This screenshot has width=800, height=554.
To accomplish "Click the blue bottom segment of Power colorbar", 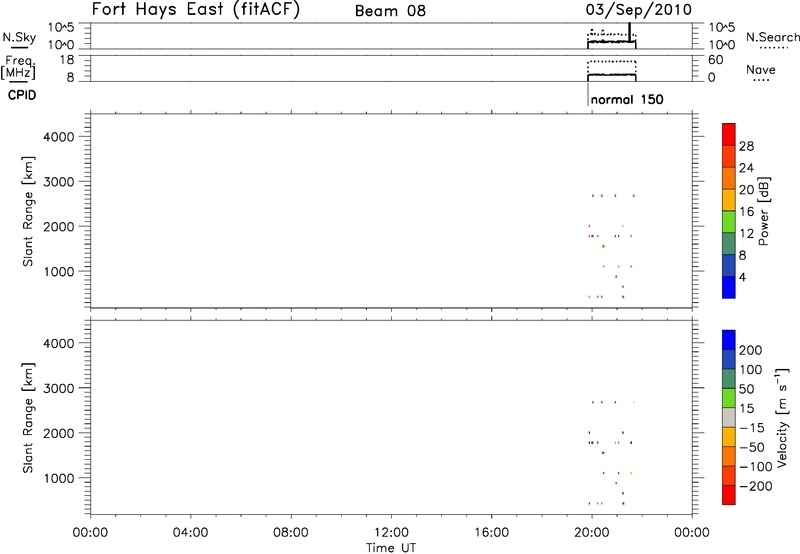I will click(x=729, y=287).
